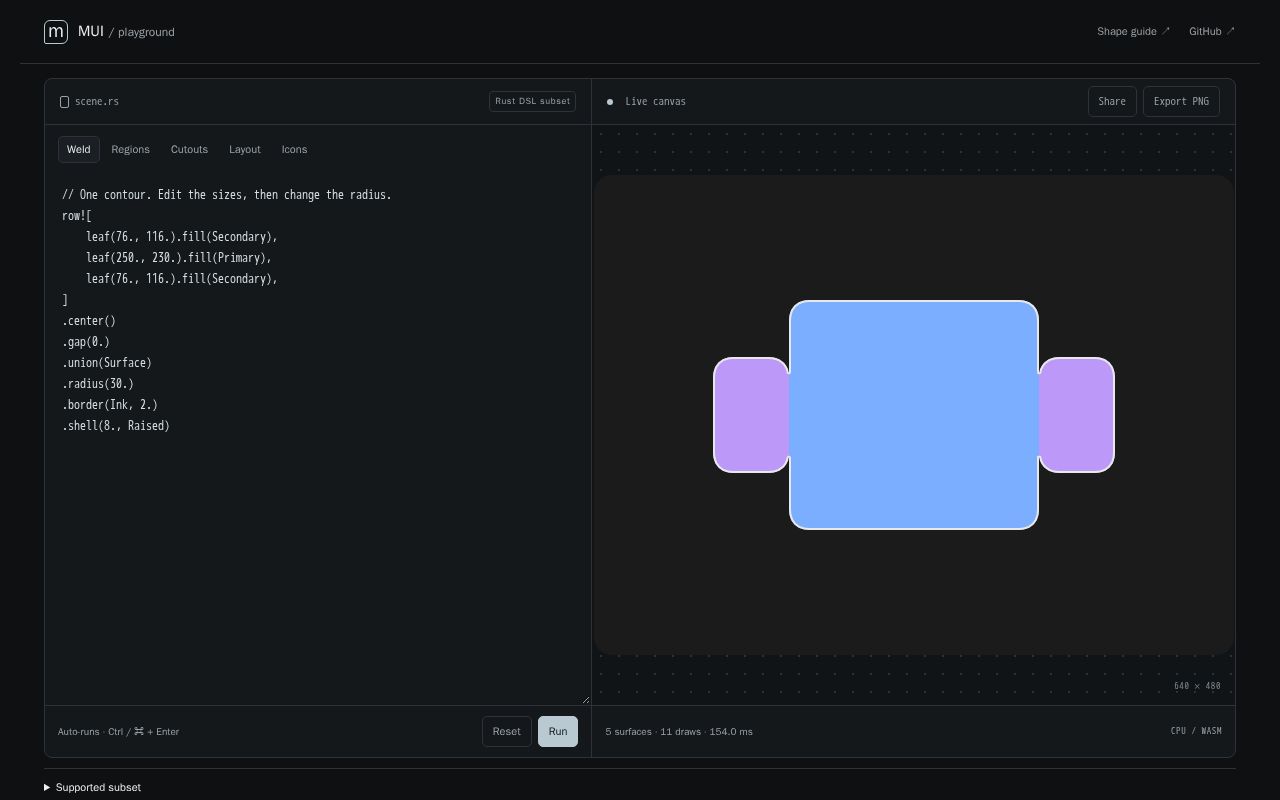Click the scene.rs file icon
Viewport: 1280px width, 800px height.
click(64, 102)
